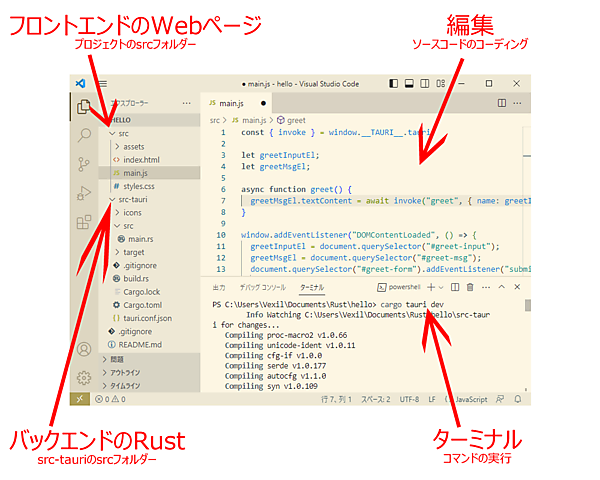
Task: Open the Manage settings gear
Action: 84,377
